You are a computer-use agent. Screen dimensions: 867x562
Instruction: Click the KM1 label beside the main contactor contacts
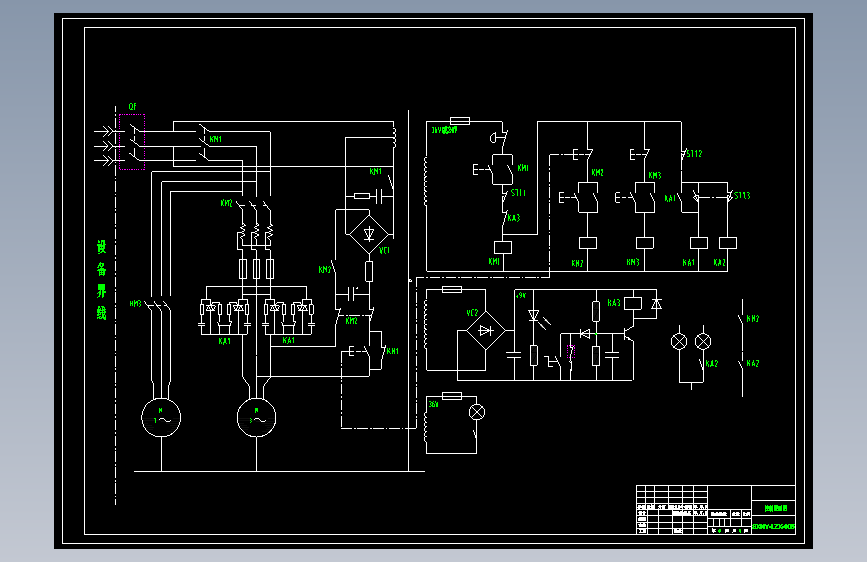(216, 139)
